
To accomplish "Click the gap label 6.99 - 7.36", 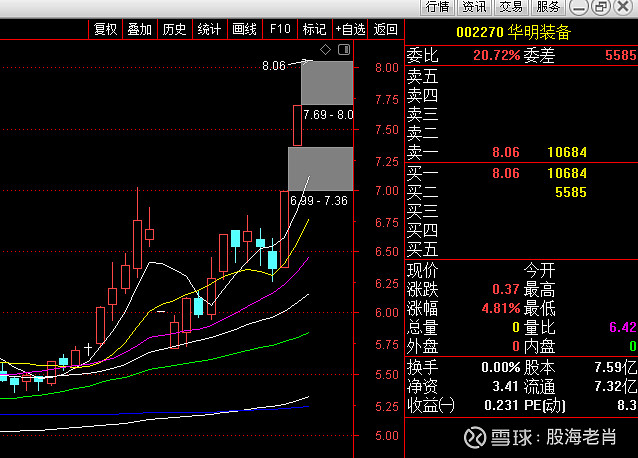I will (319, 201).
